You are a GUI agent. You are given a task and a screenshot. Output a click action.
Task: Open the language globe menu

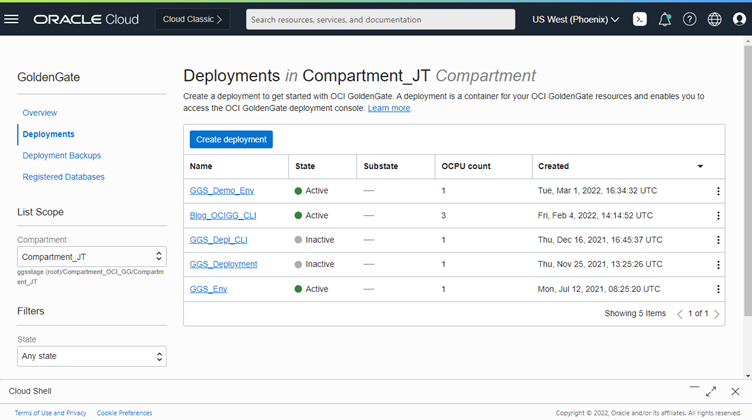pyautogui.click(x=714, y=19)
